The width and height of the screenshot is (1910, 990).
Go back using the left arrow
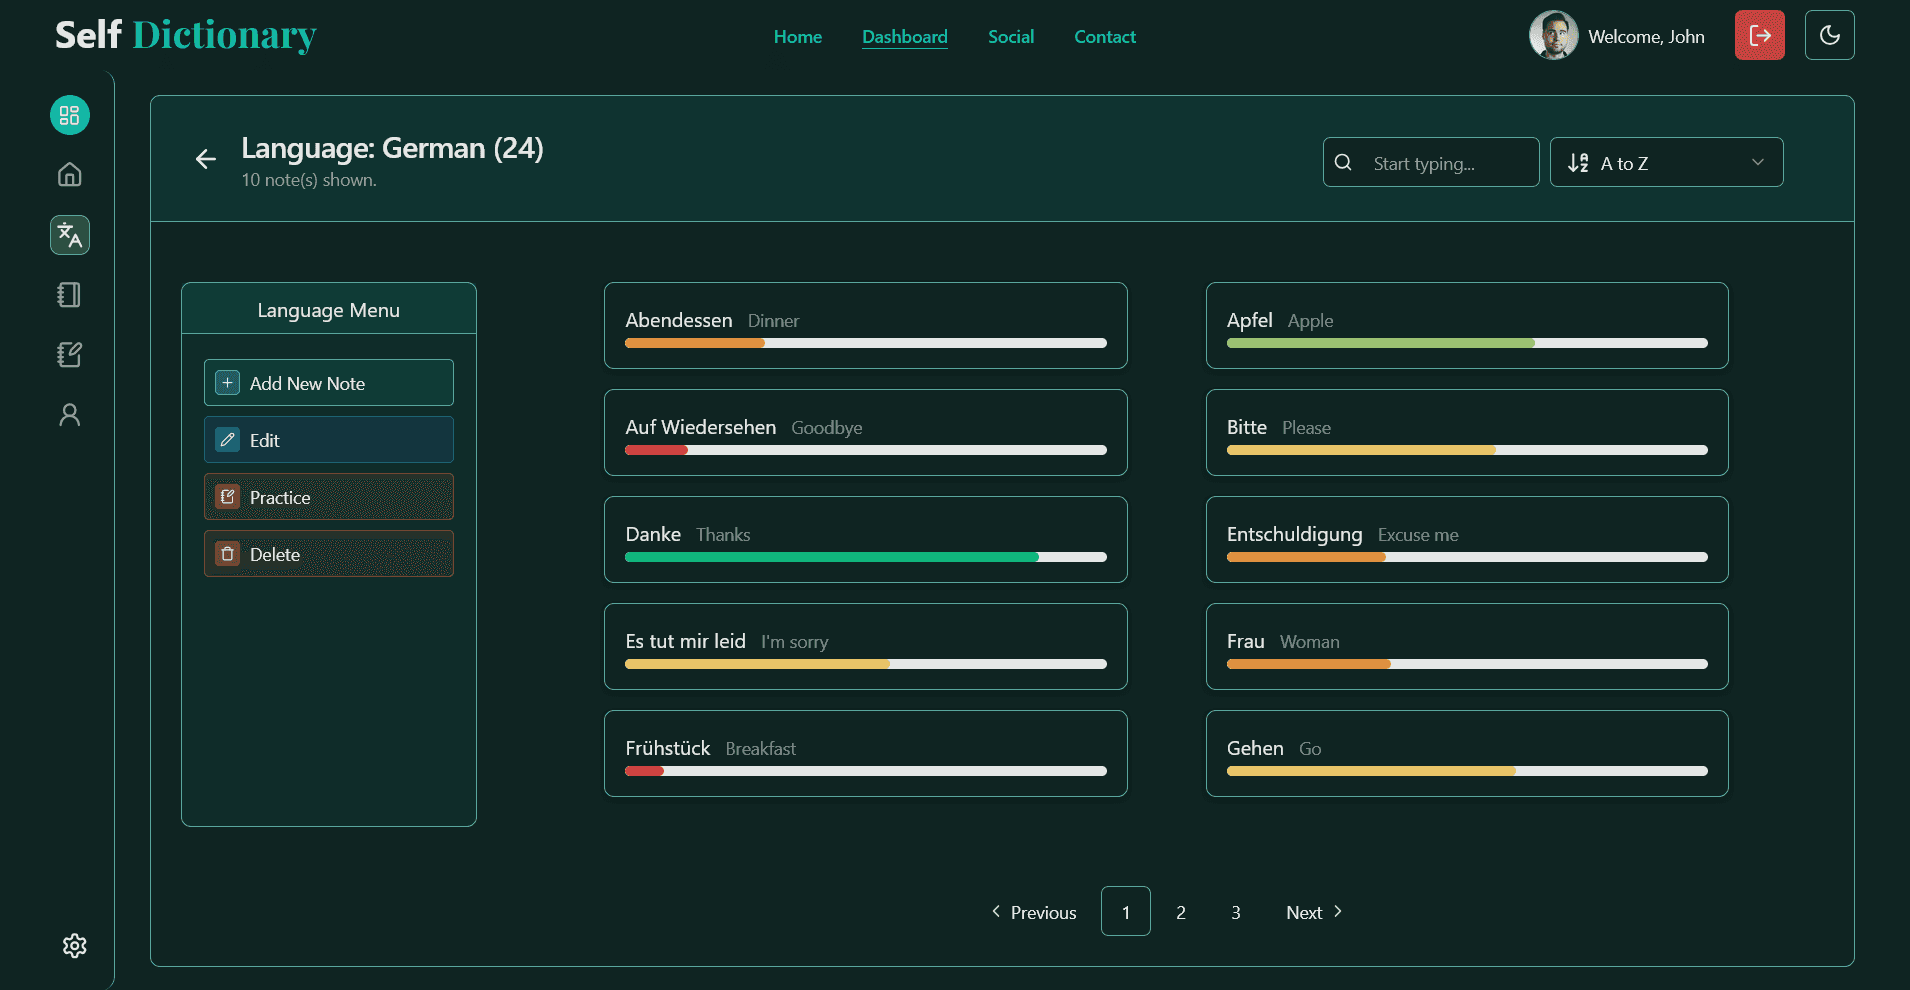(206, 159)
